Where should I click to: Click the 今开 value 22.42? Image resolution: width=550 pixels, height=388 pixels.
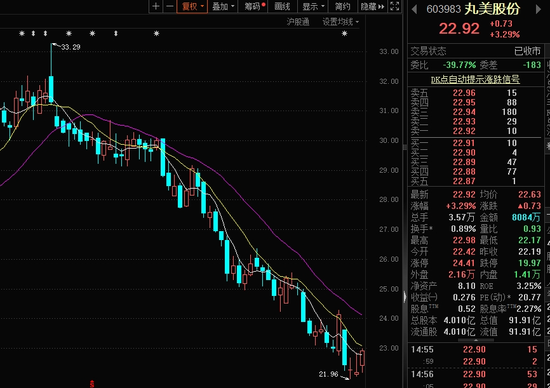(x=464, y=252)
